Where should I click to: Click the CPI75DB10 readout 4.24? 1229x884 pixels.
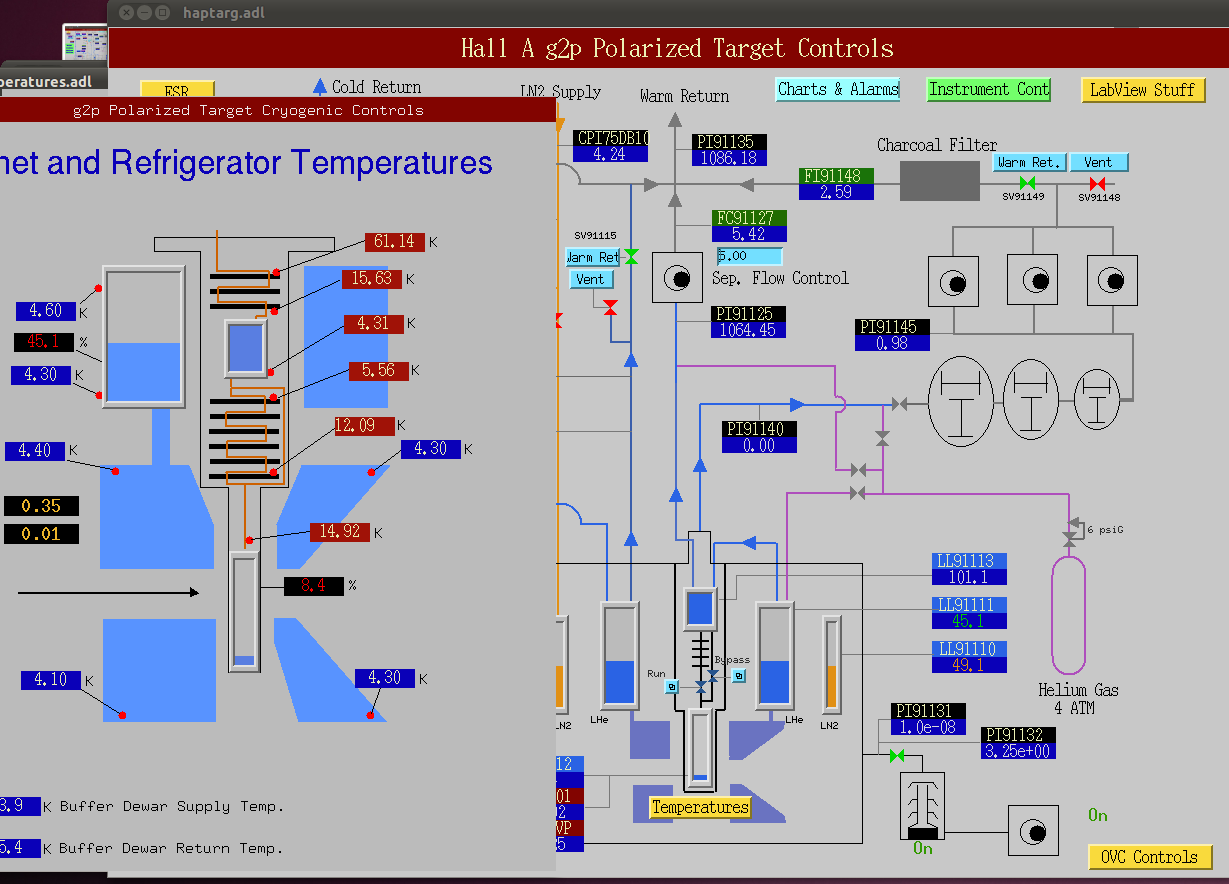point(610,154)
